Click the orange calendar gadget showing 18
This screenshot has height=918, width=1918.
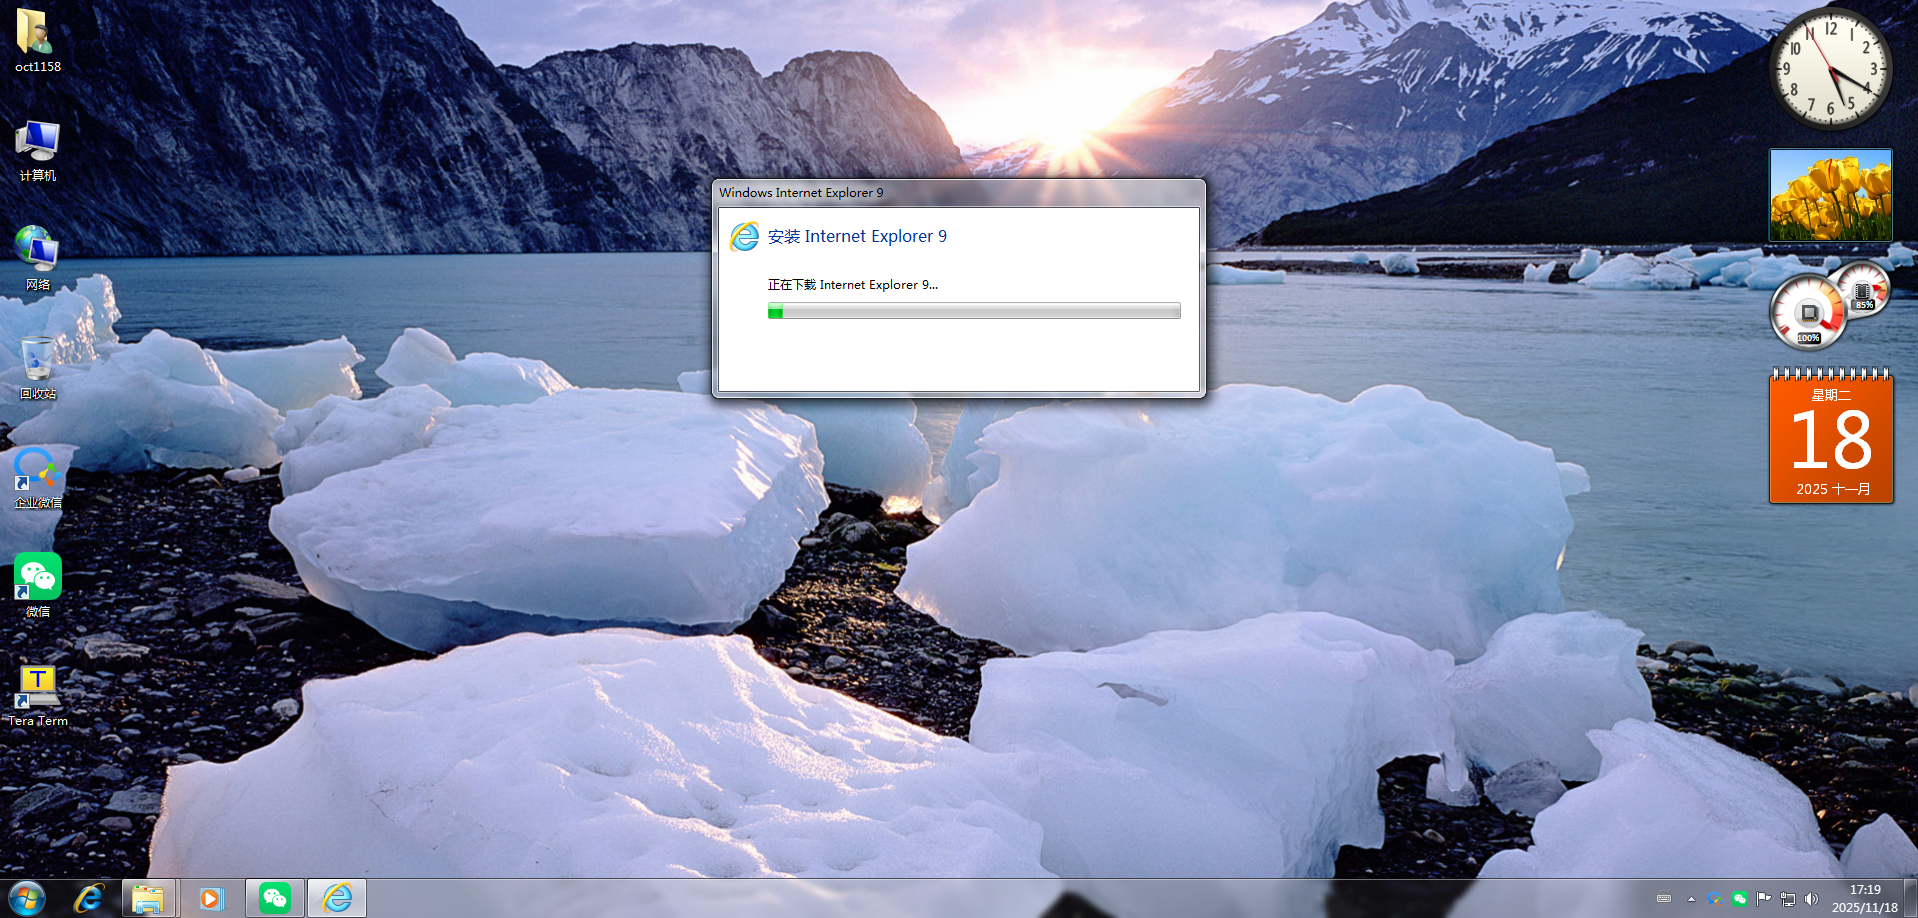coord(1830,438)
